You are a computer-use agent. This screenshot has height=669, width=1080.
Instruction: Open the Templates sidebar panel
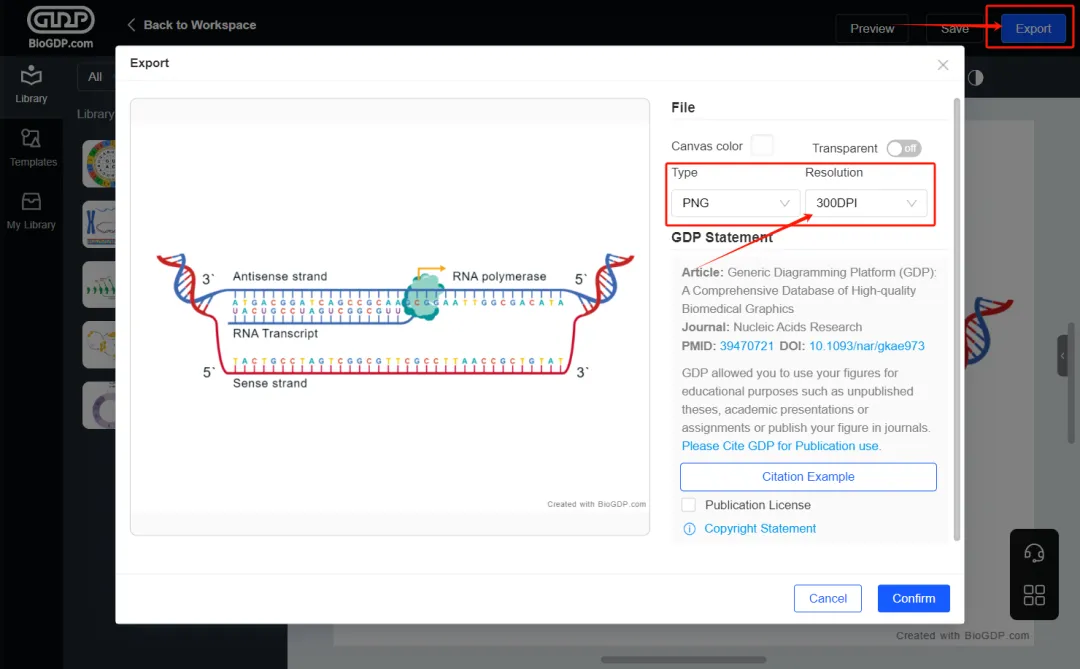(x=32, y=147)
